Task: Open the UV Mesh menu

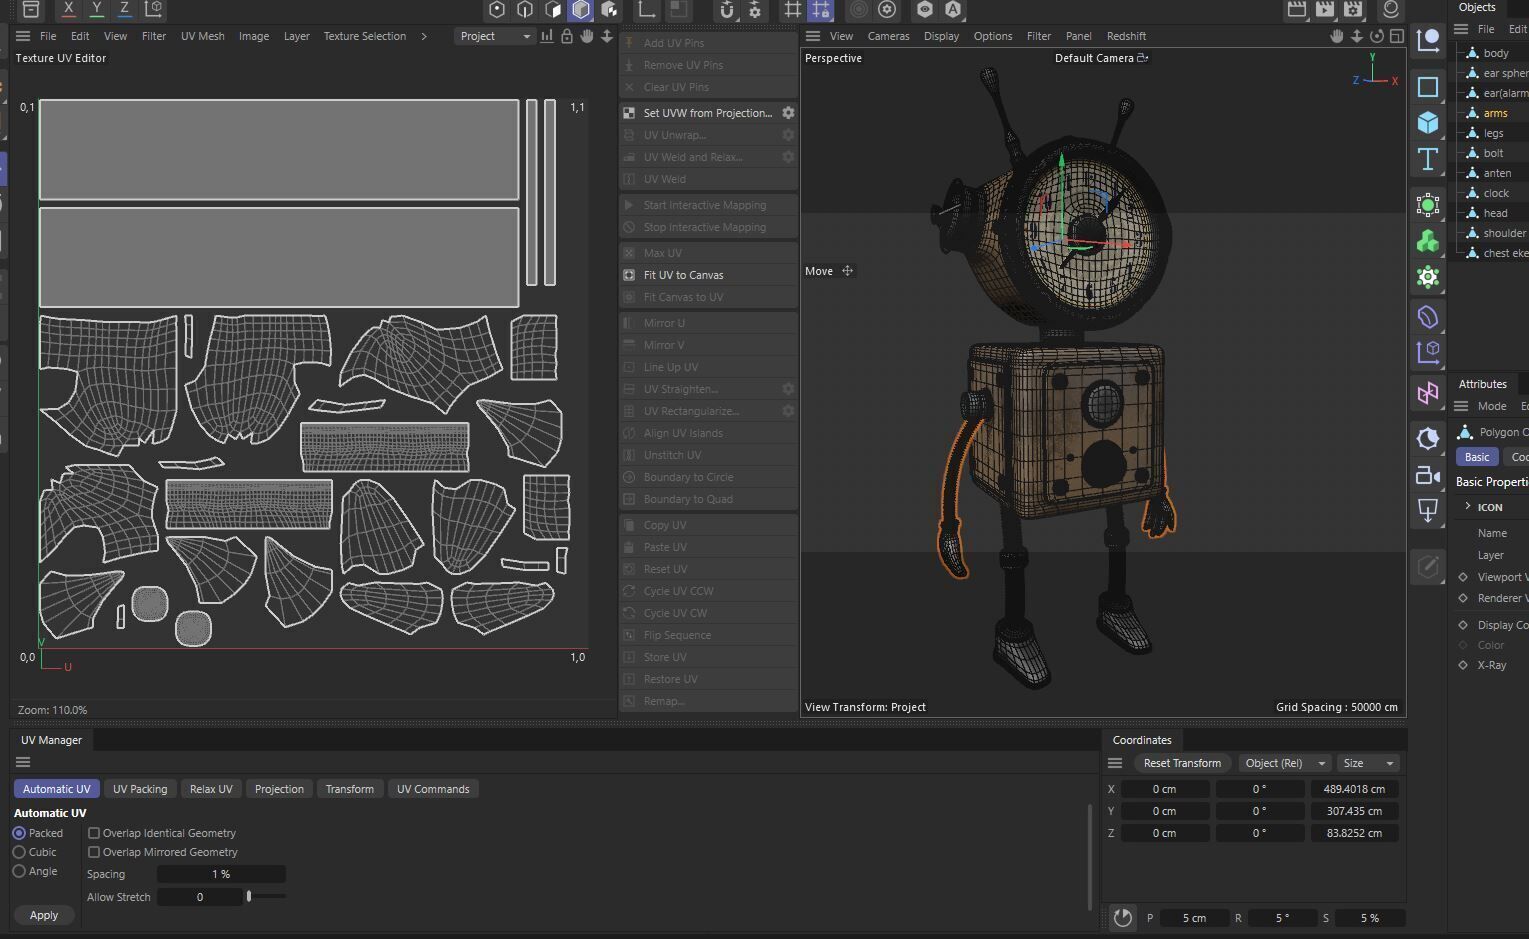Action: [203, 36]
